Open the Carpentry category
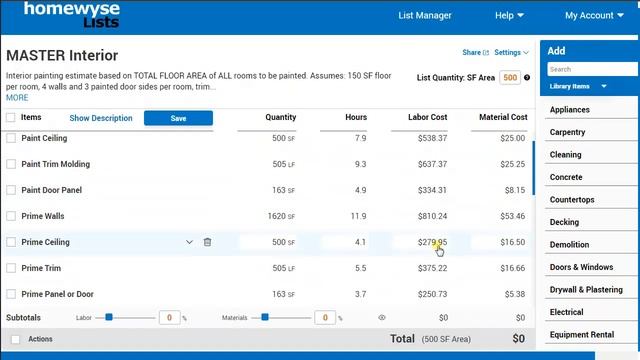Viewport: 640px width, 360px height. click(x=567, y=132)
